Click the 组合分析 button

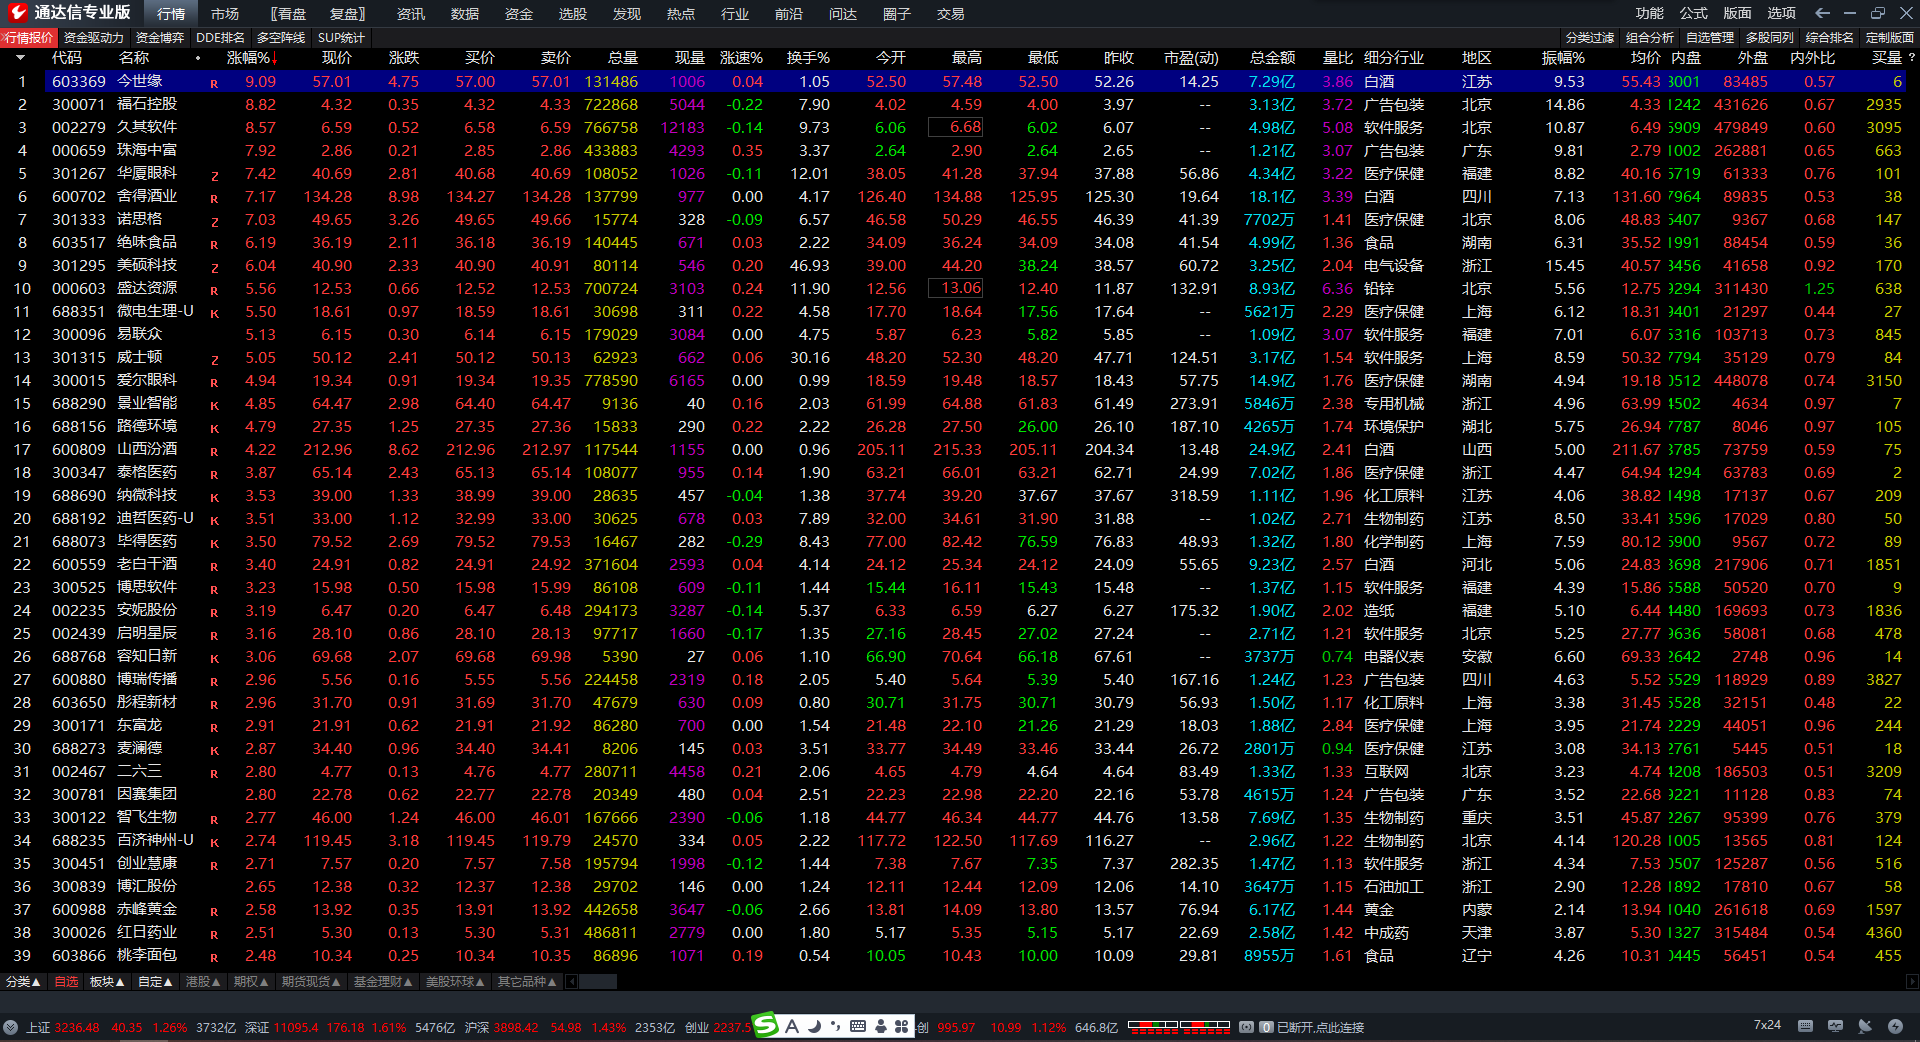[1650, 38]
